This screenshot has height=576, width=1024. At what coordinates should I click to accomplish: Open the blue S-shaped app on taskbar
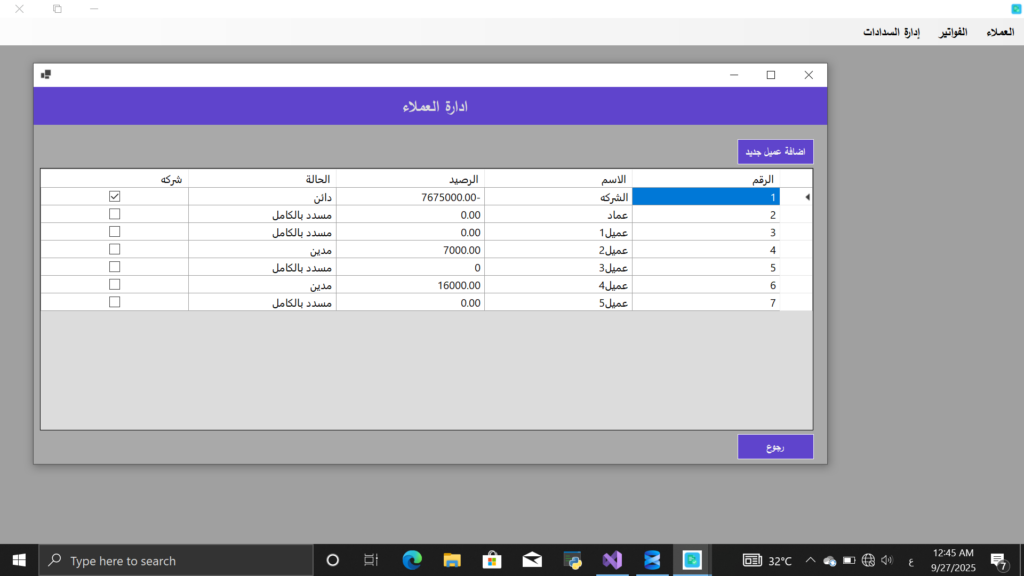tap(652, 560)
